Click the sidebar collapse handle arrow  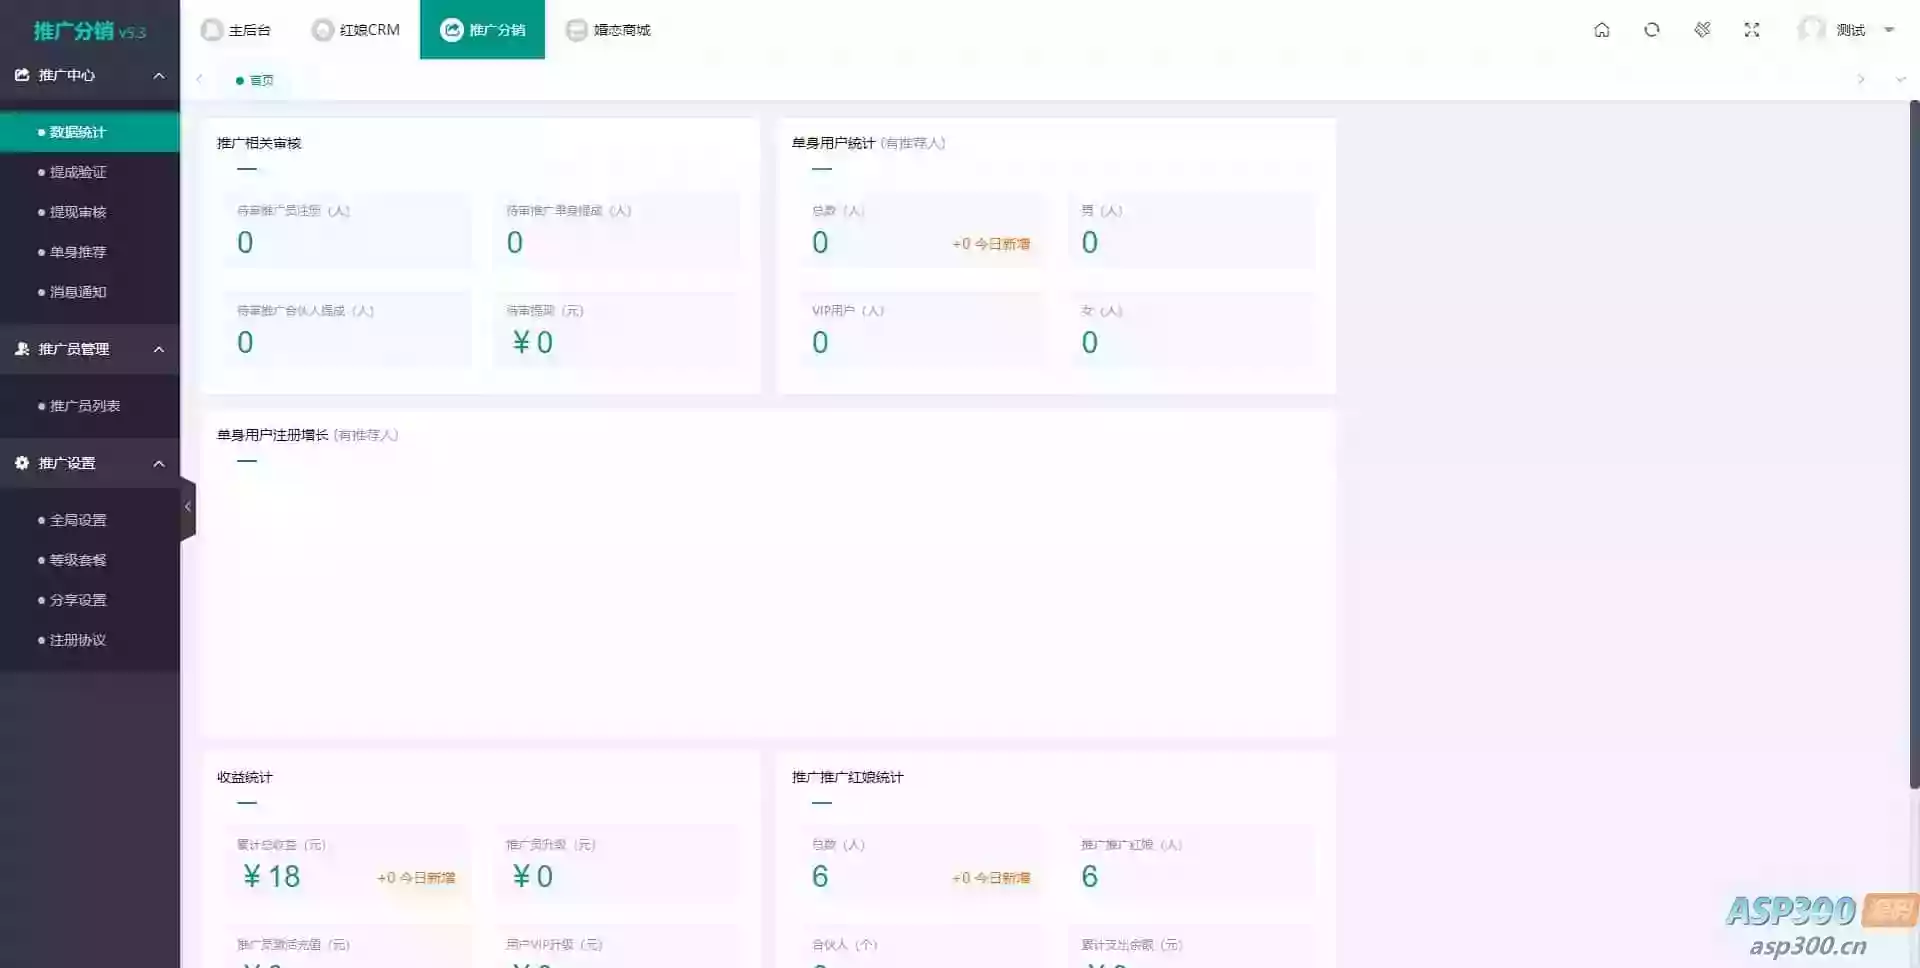(x=188, y=507)
